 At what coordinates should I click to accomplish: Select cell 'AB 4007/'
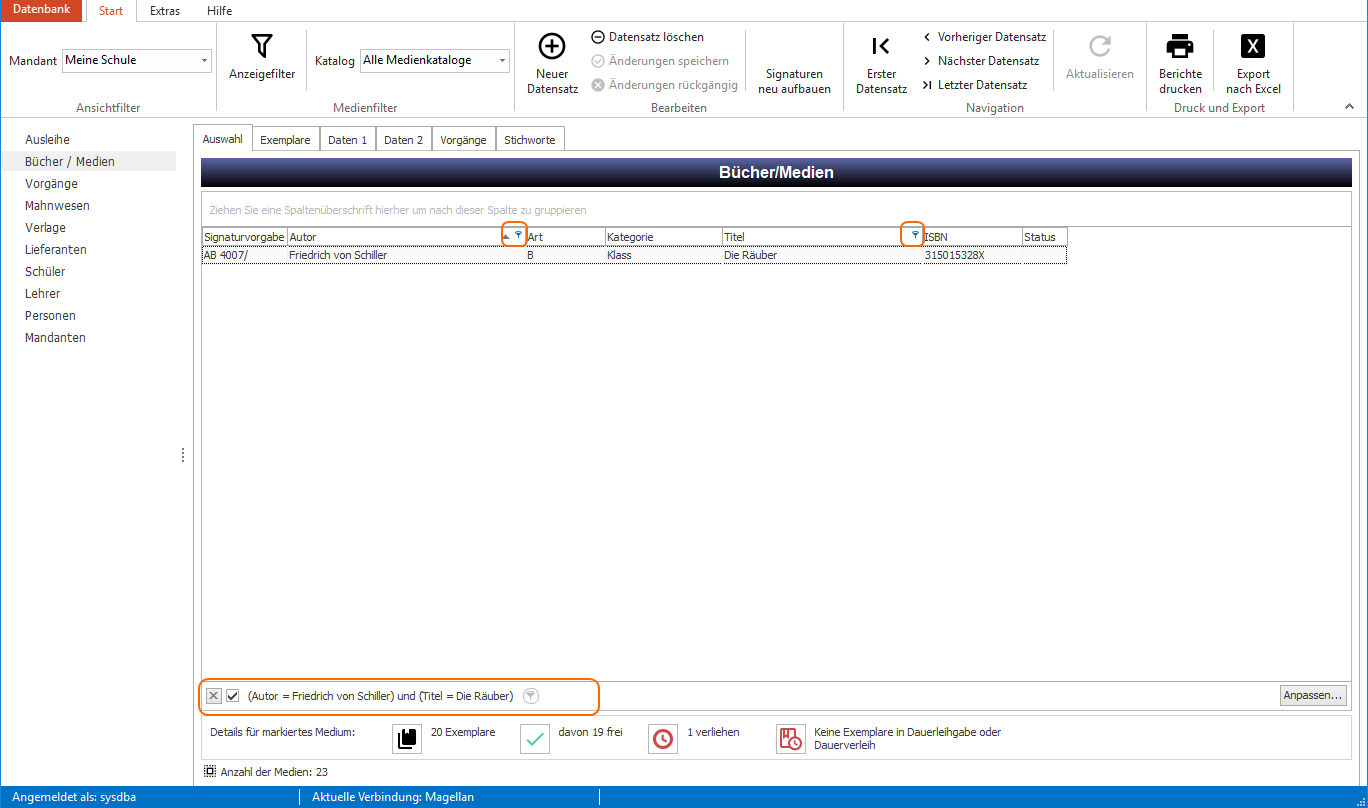[x=244, y=255]
